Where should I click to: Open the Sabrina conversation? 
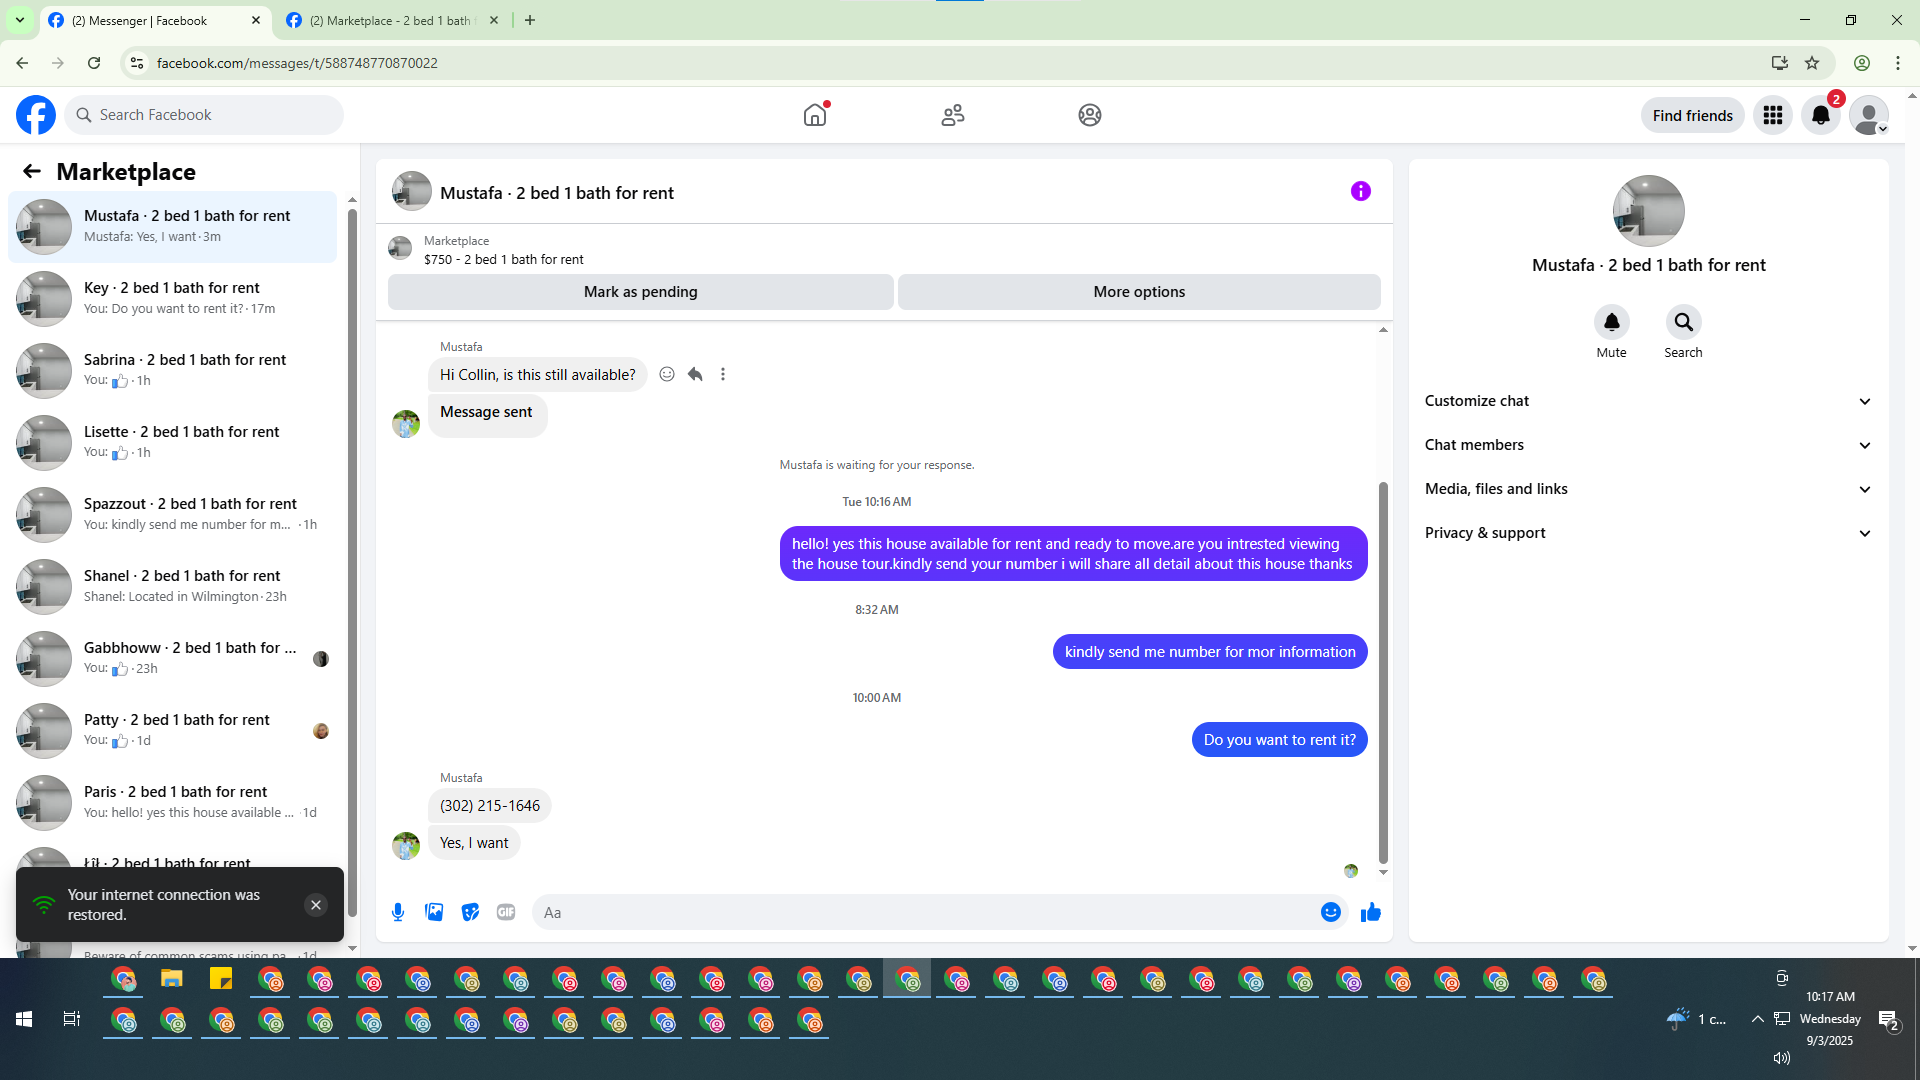tap(172, 371)
